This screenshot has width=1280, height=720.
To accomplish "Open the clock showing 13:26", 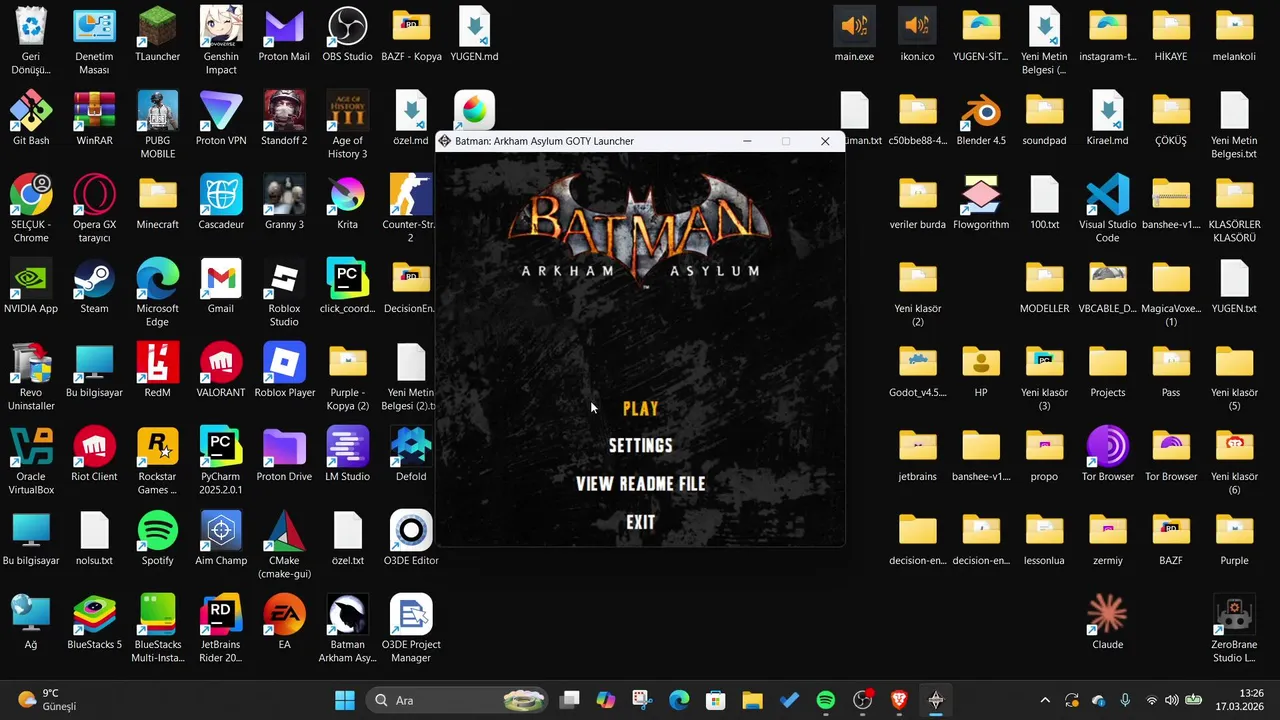I will coord(1238,700).
